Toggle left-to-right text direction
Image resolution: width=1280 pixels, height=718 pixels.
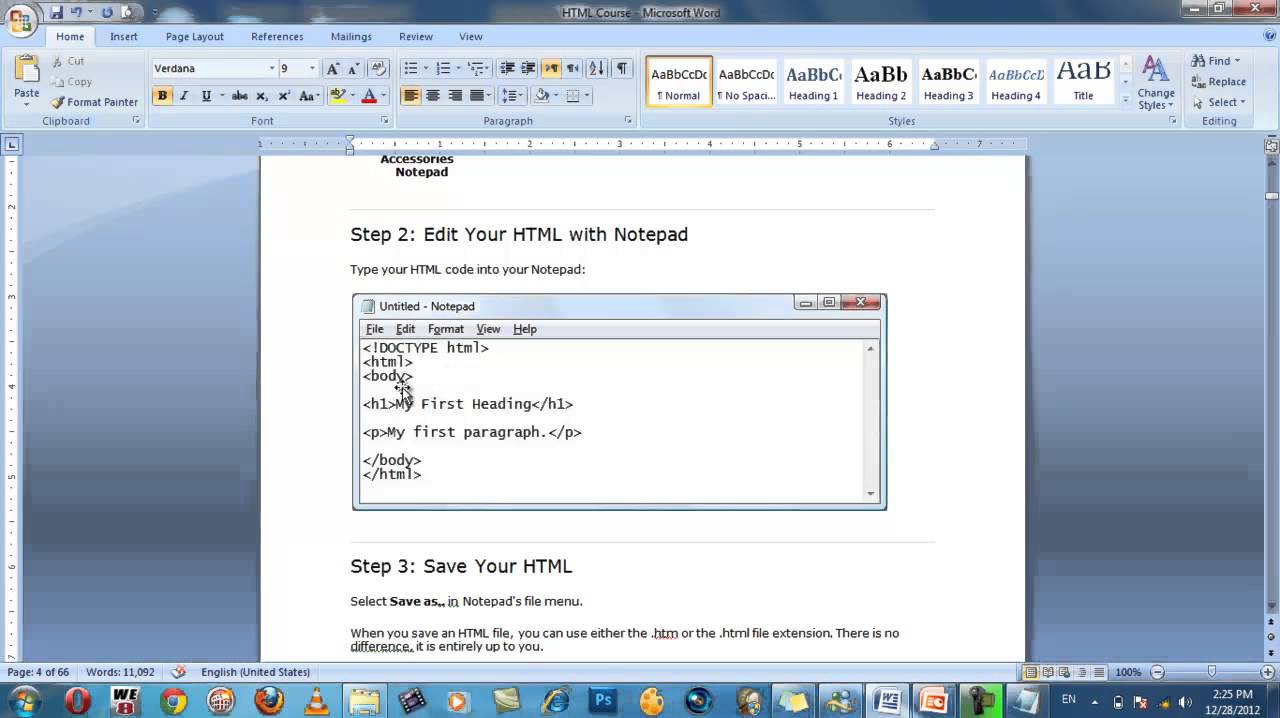coord(551,69)
